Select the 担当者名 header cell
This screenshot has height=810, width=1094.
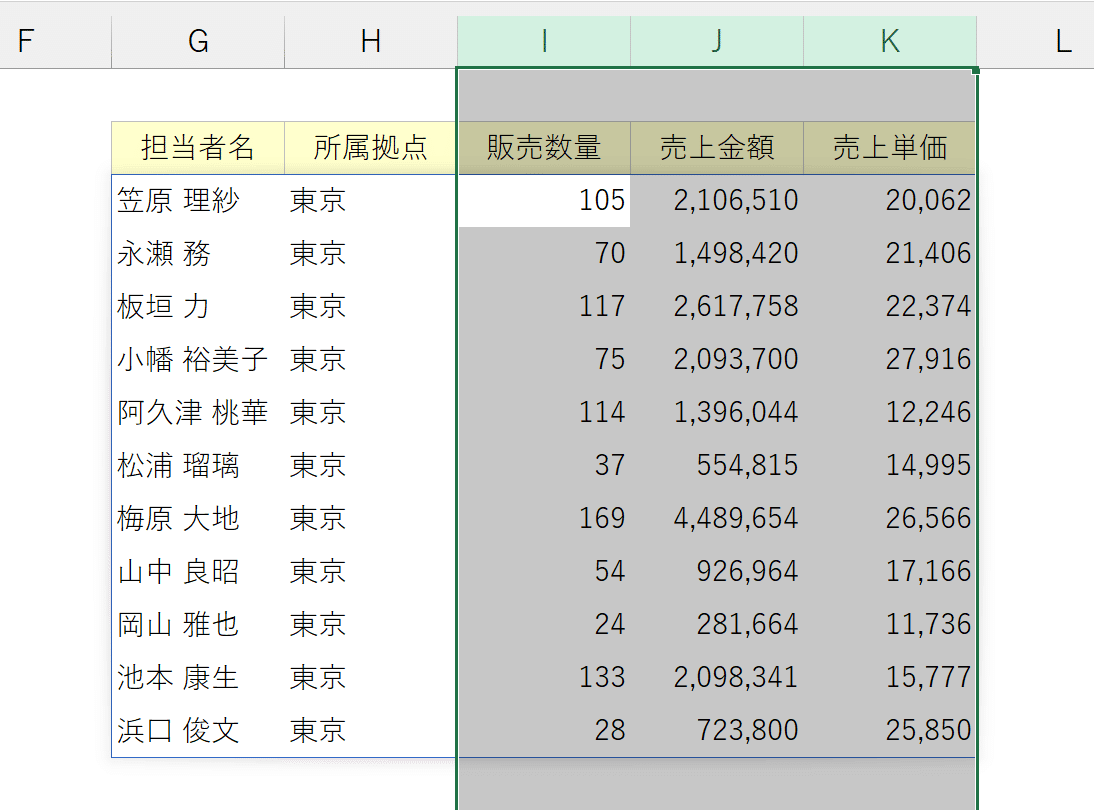tap(198, 148)
